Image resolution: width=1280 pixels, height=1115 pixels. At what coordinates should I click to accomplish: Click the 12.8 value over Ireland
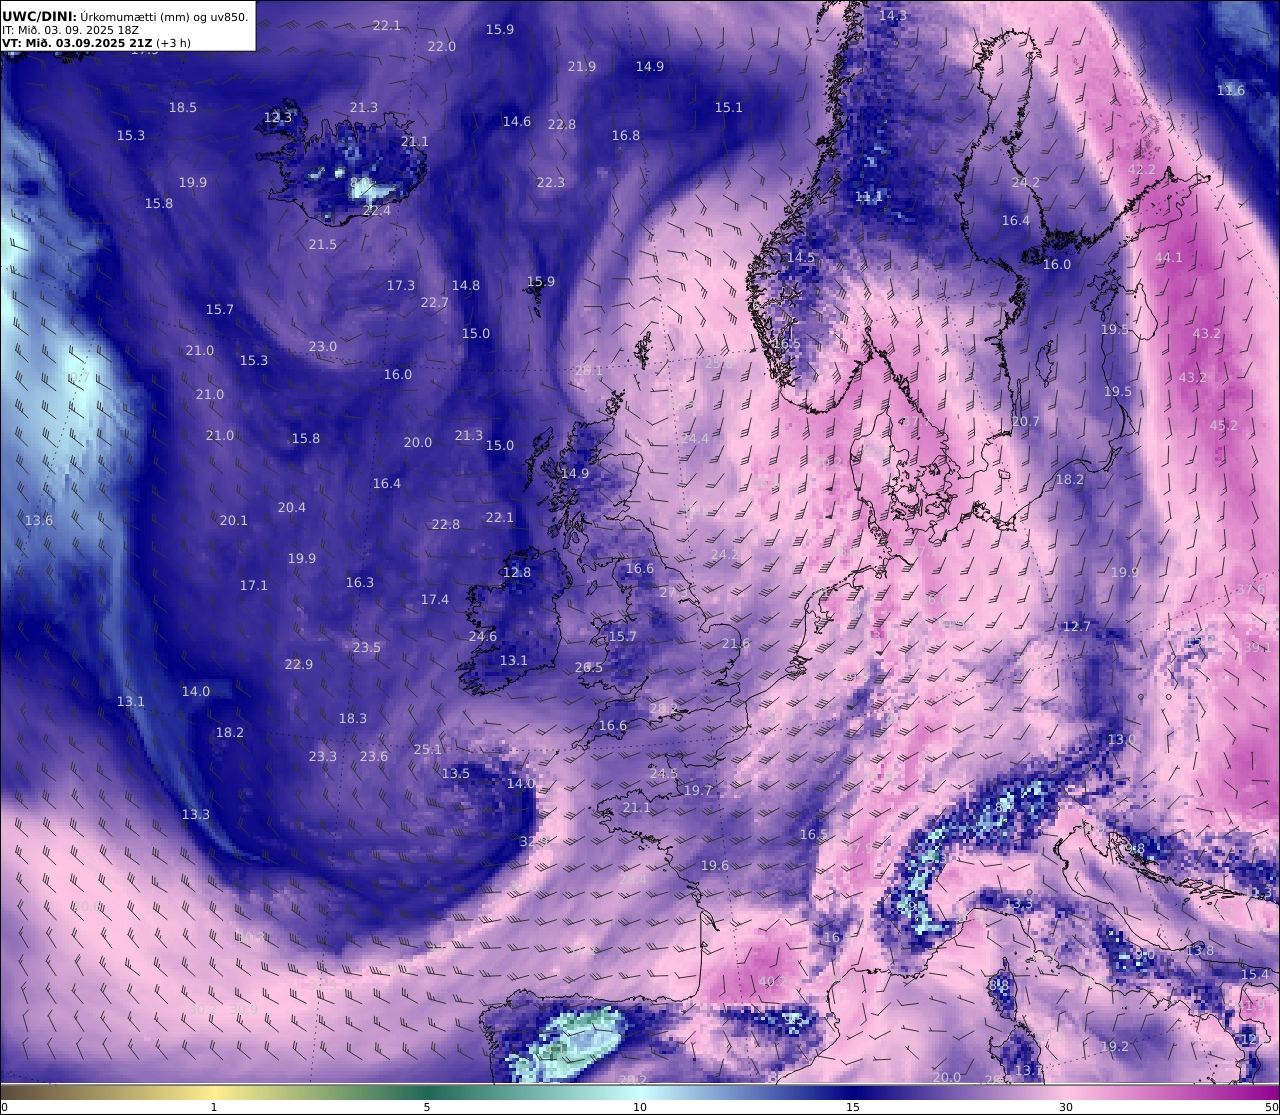(x=517, y=573)
